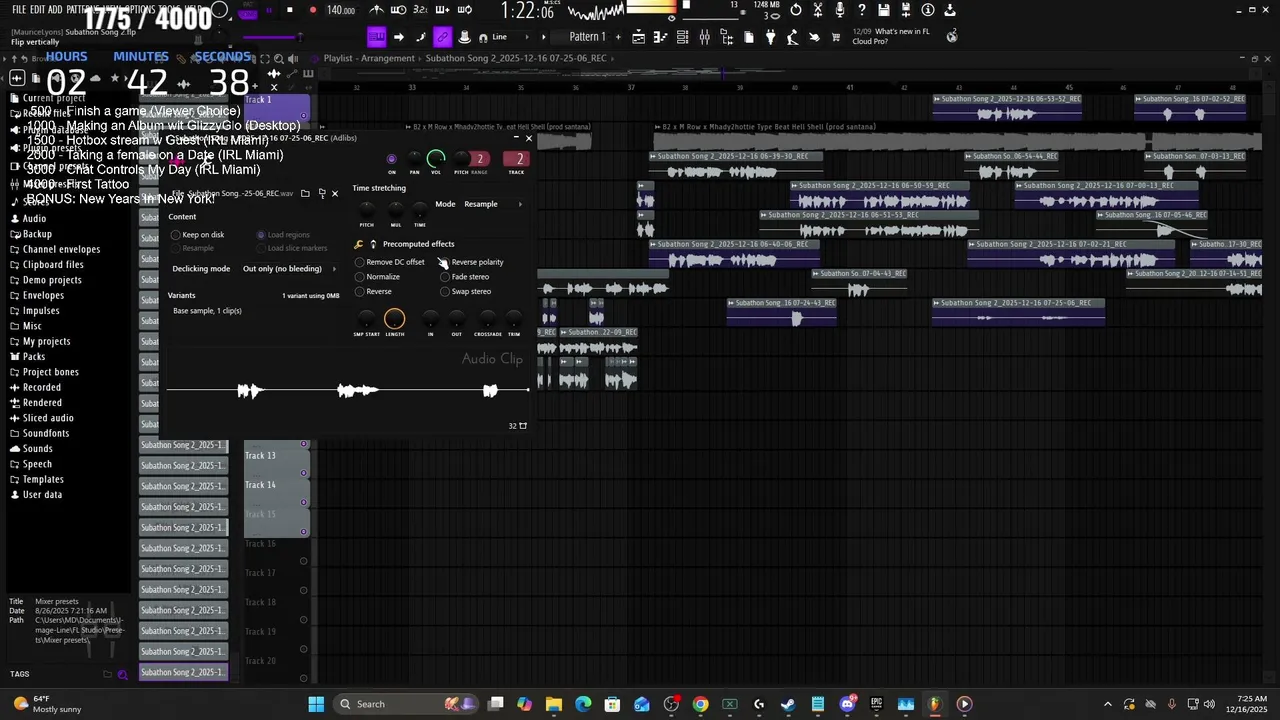This screenshot has width=1280, height=720.
Task: Click the record button in transport
Action: pyautogui.click(x=313, y=10)
